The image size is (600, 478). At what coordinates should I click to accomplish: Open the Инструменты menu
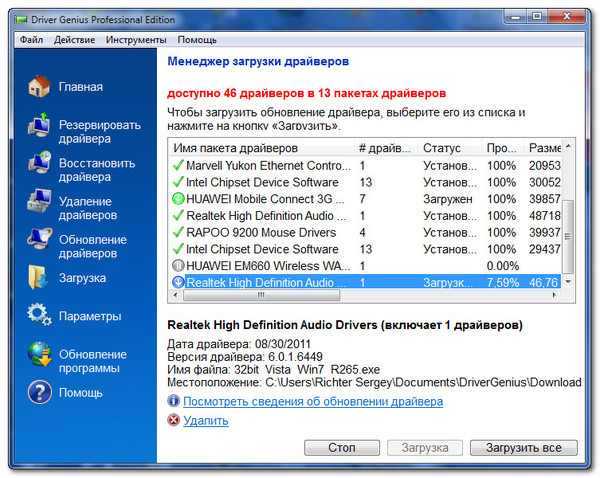[136, 40]
